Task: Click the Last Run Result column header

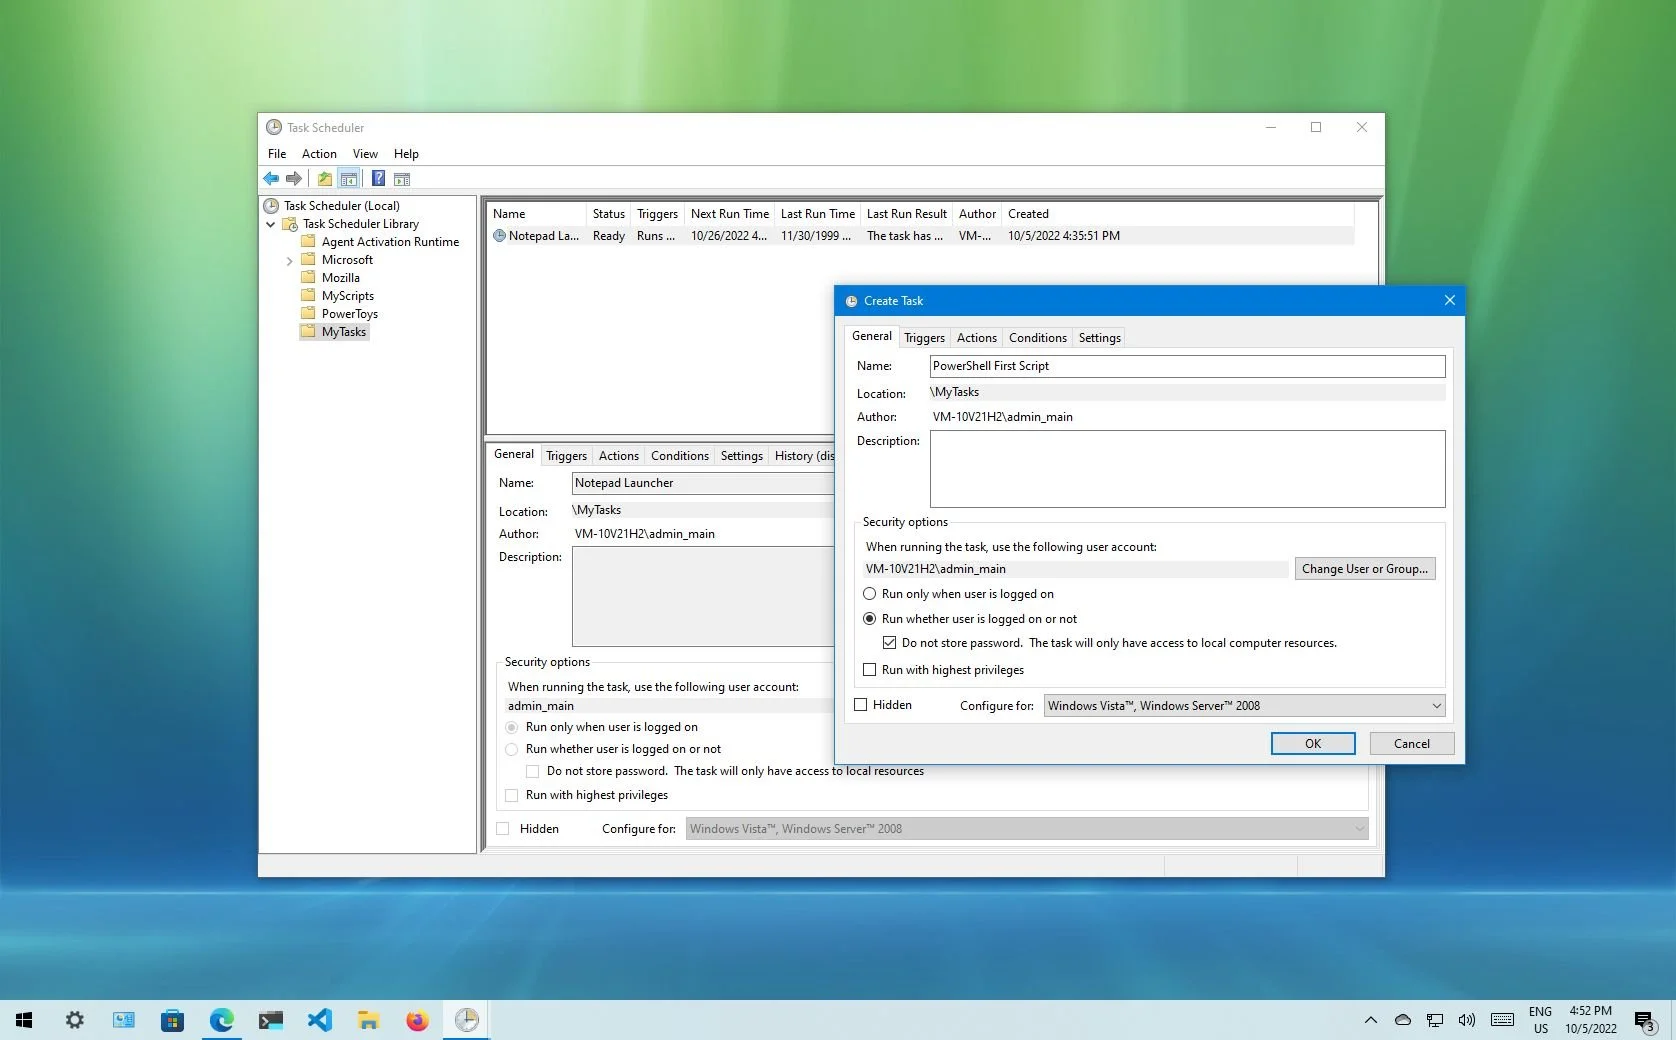Action: pos(906,214)
